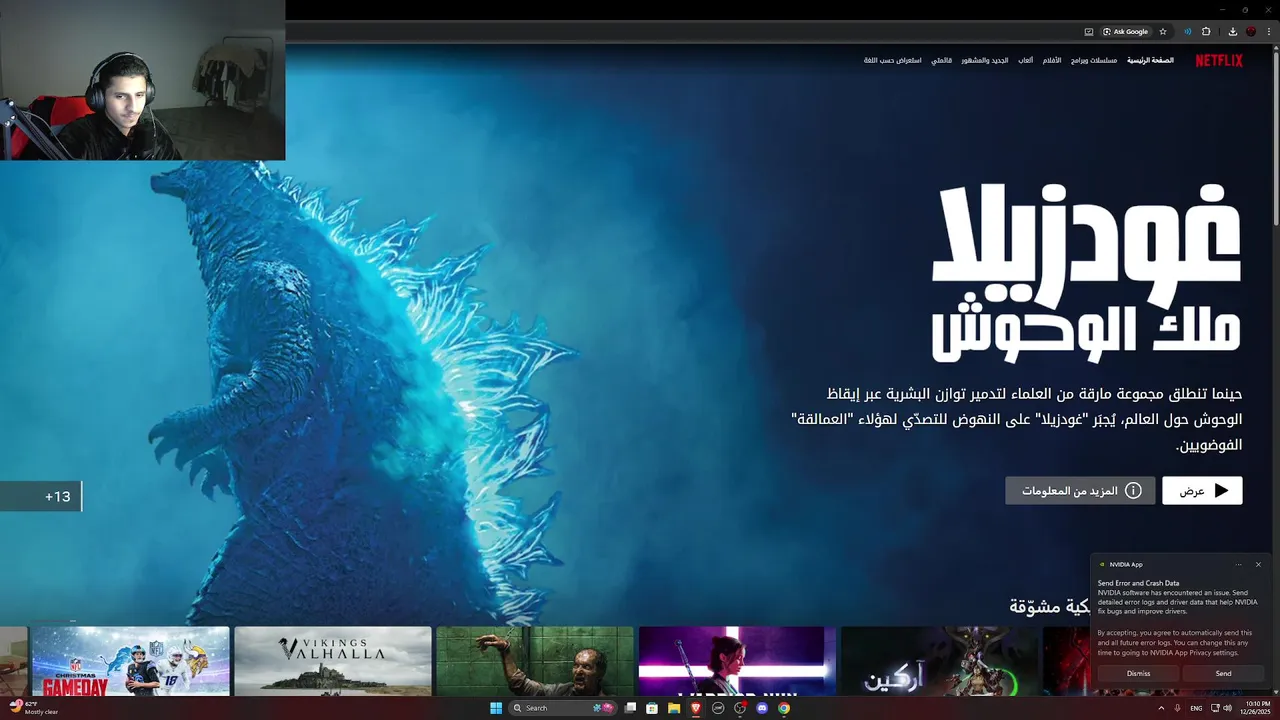Viewport: 1280px width, 720px height.
Task: Open the Windows Start button
Action: pyautogui.click(x=496, y=708)
